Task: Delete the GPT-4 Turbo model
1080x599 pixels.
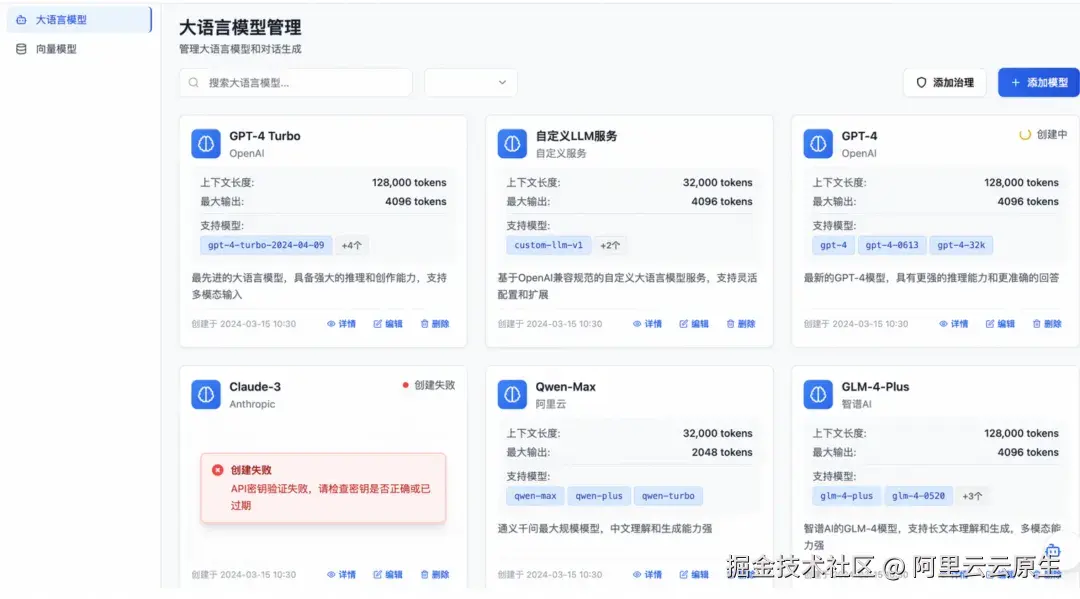Action: tap(435, 324)
